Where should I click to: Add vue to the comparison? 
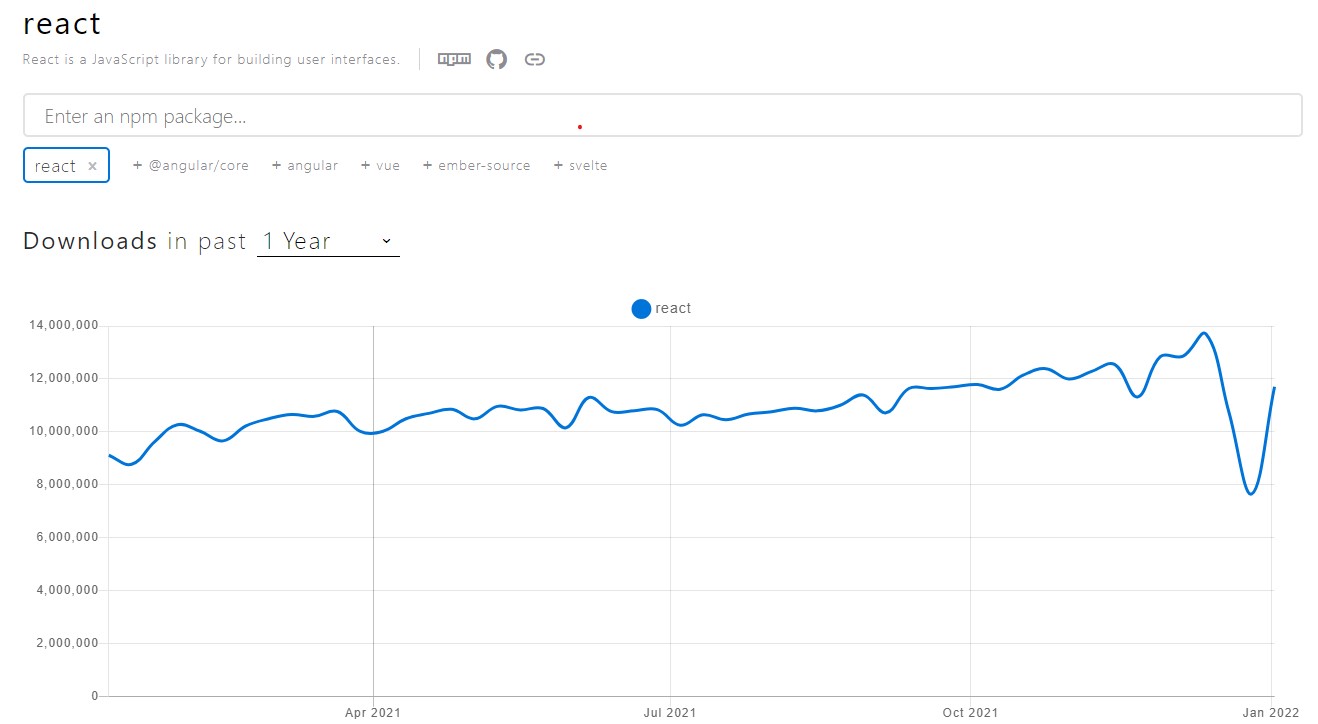pos(381,165)
